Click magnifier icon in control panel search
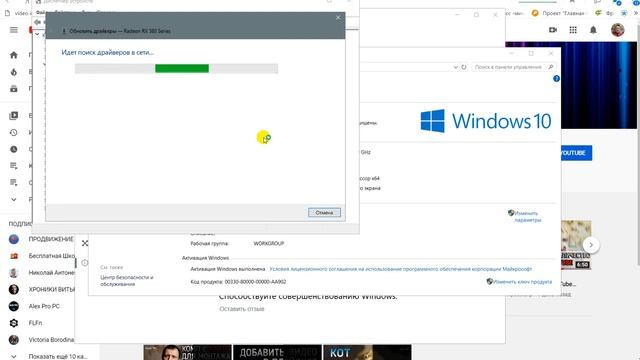 [551, 67]
